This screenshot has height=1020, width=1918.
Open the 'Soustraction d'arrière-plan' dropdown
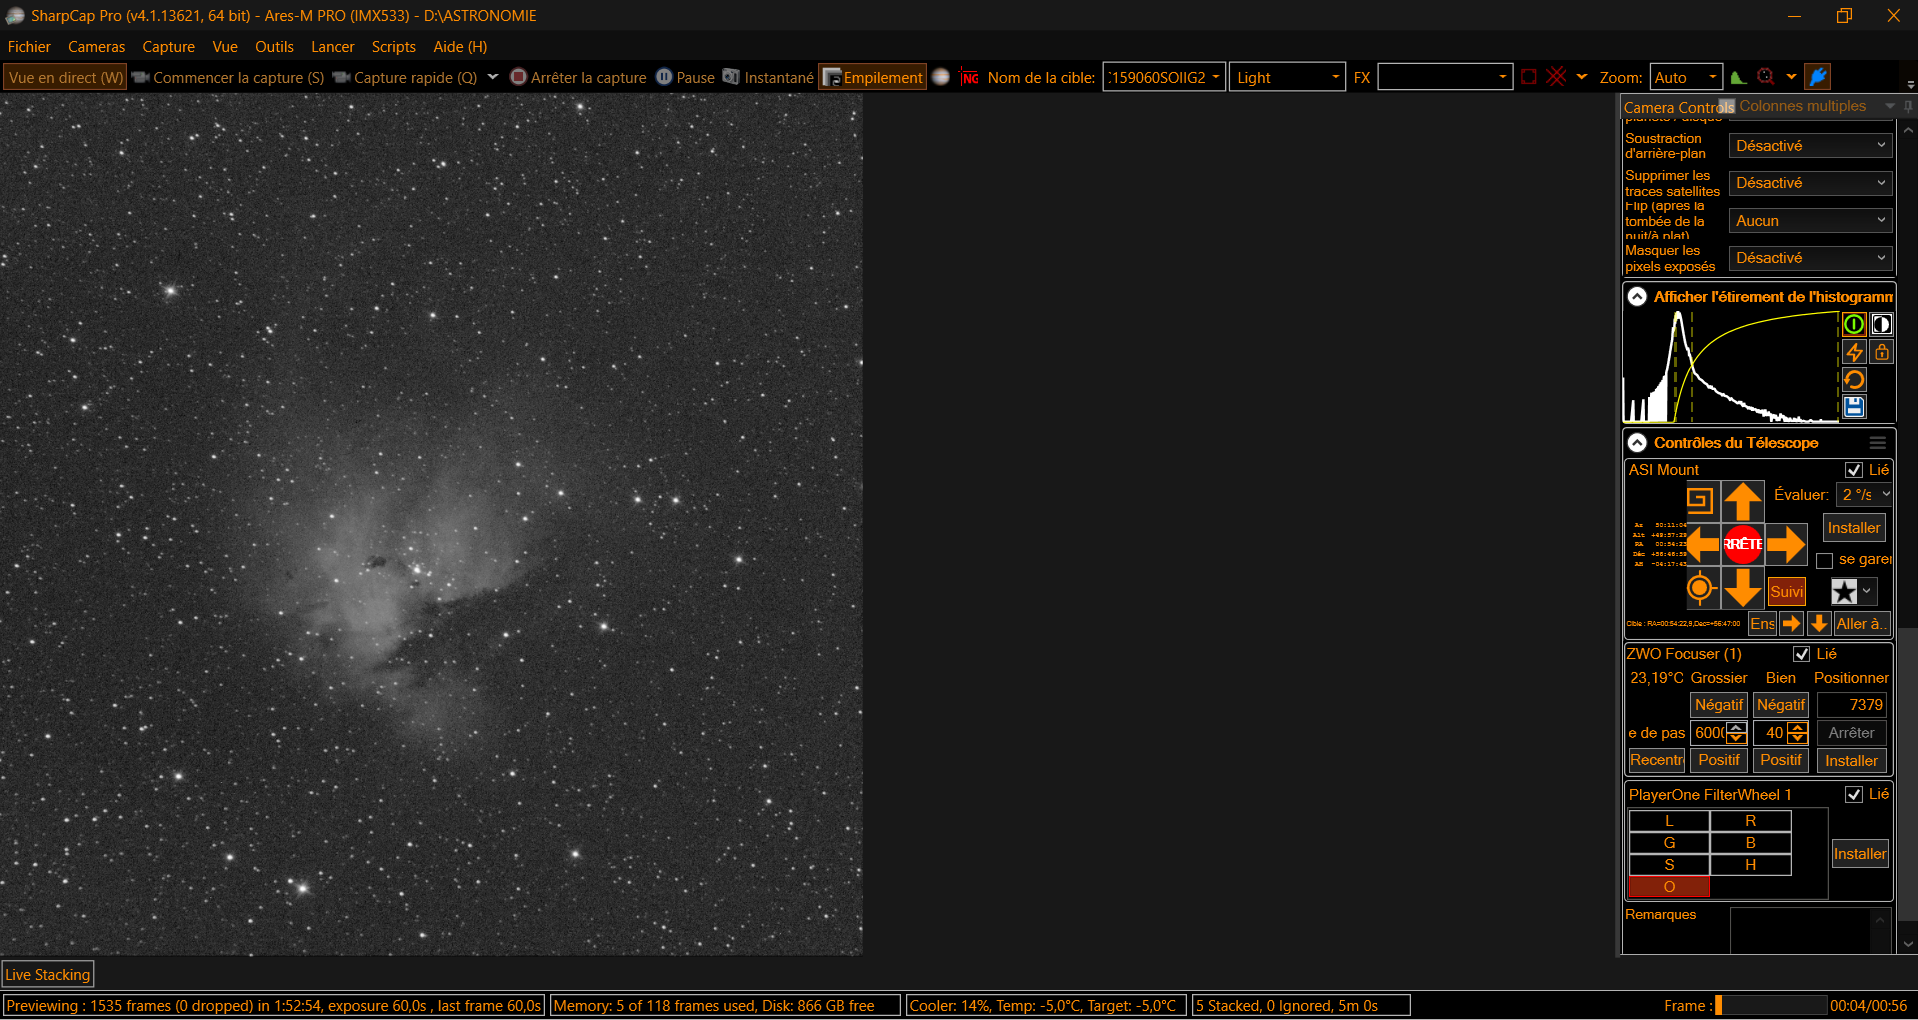click(1811, 146)
